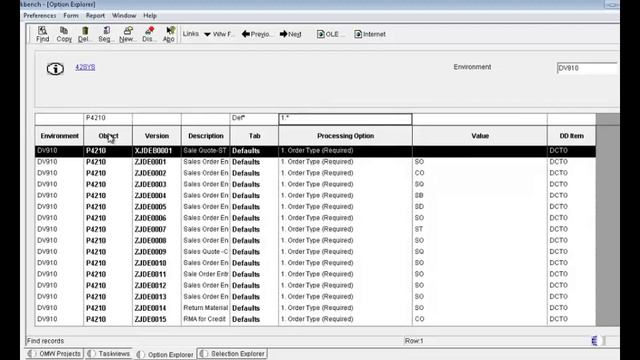Click the Tab column header
The image size is (640, 360).
click(x=254, y=136)
